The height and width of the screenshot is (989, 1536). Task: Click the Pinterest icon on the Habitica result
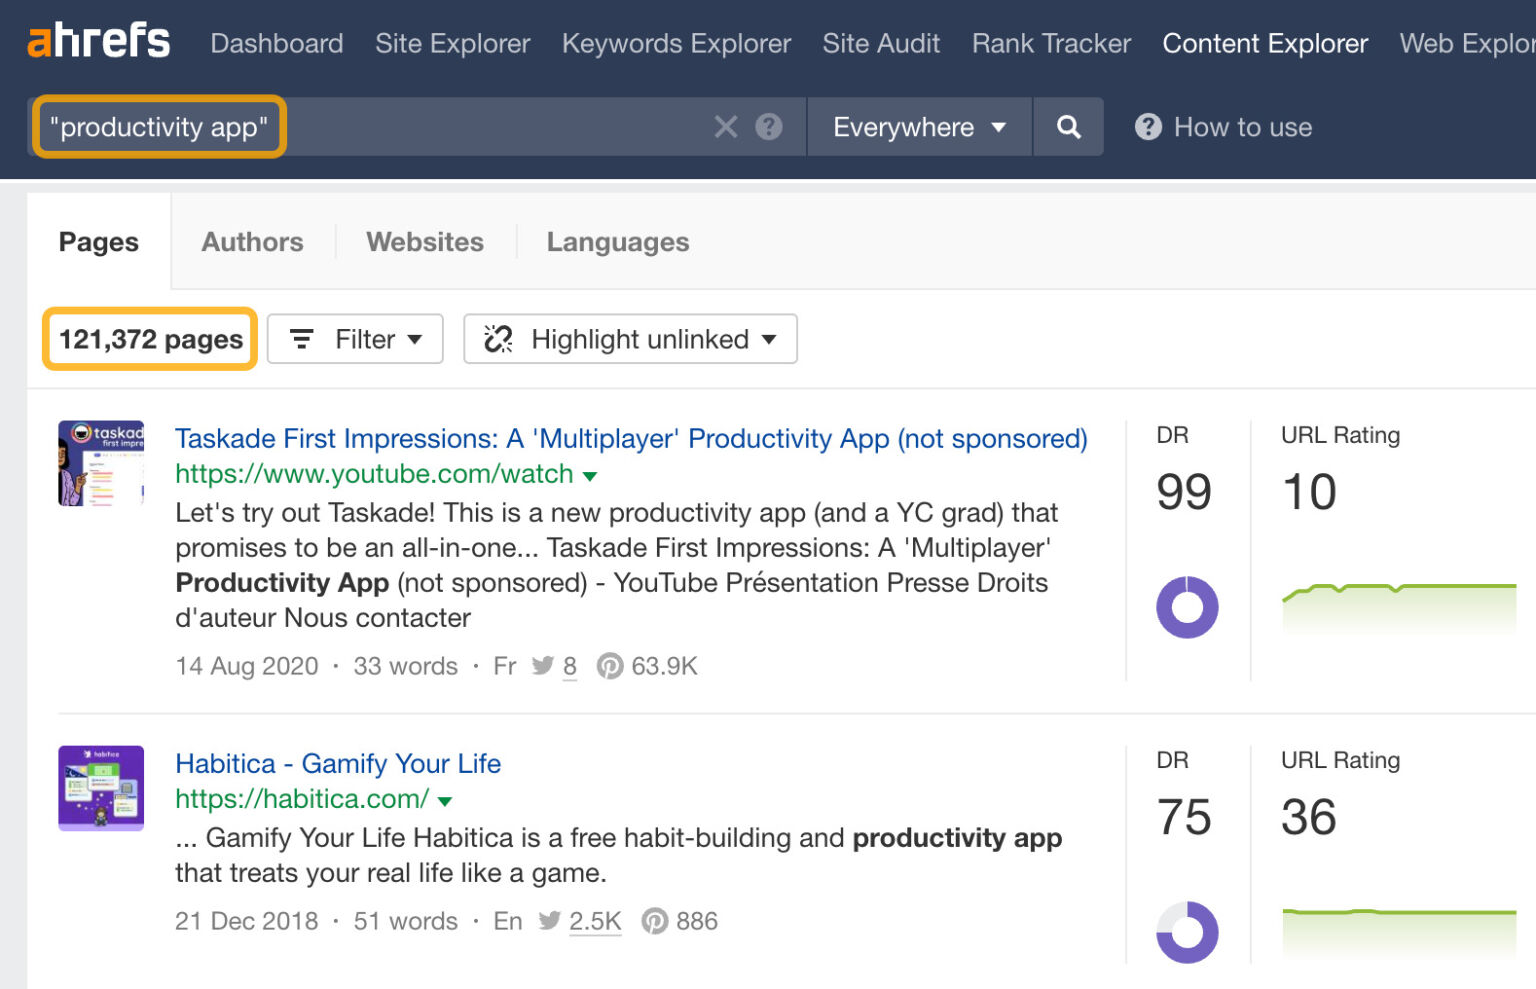point(655,921)
